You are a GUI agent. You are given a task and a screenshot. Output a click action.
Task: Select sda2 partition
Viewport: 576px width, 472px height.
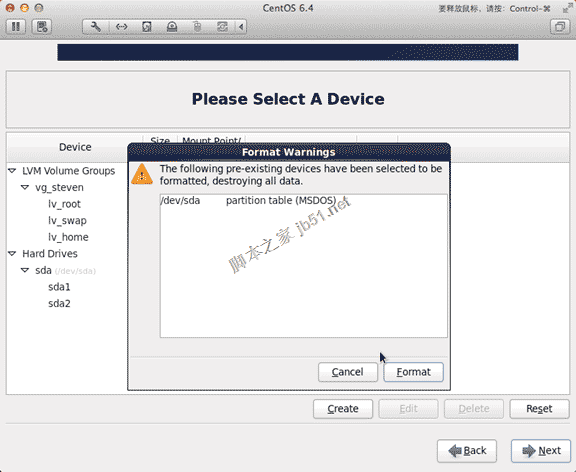point(59,303)
